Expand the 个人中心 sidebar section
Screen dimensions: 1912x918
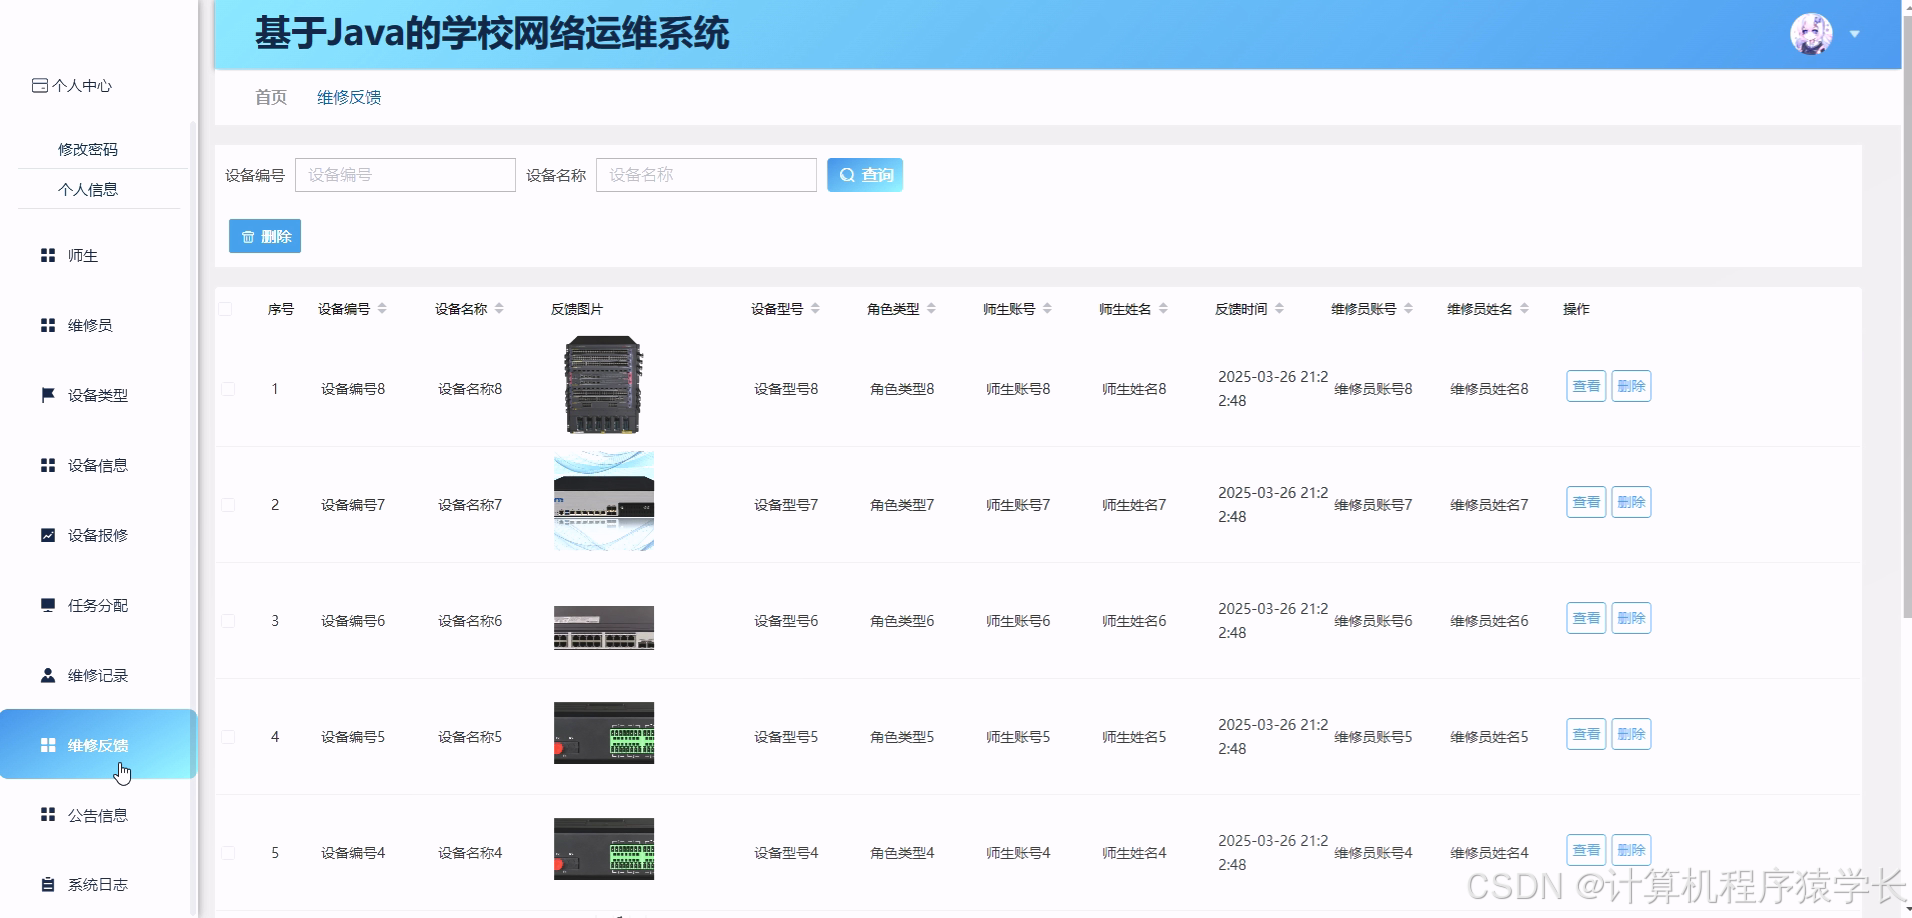[71, 85]
